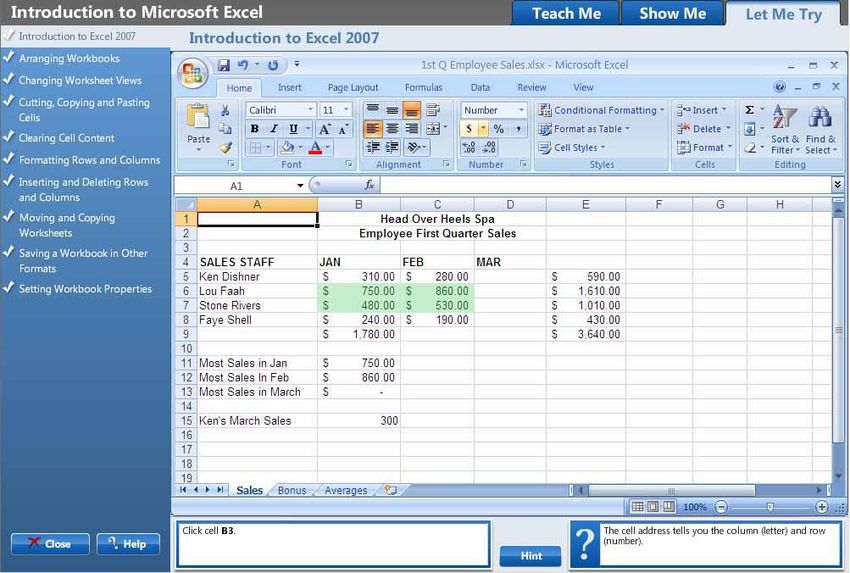Screen dimensions: 850x573
Task: Select cell B3 in the worksheet
Action: click(x=359, y=248)
